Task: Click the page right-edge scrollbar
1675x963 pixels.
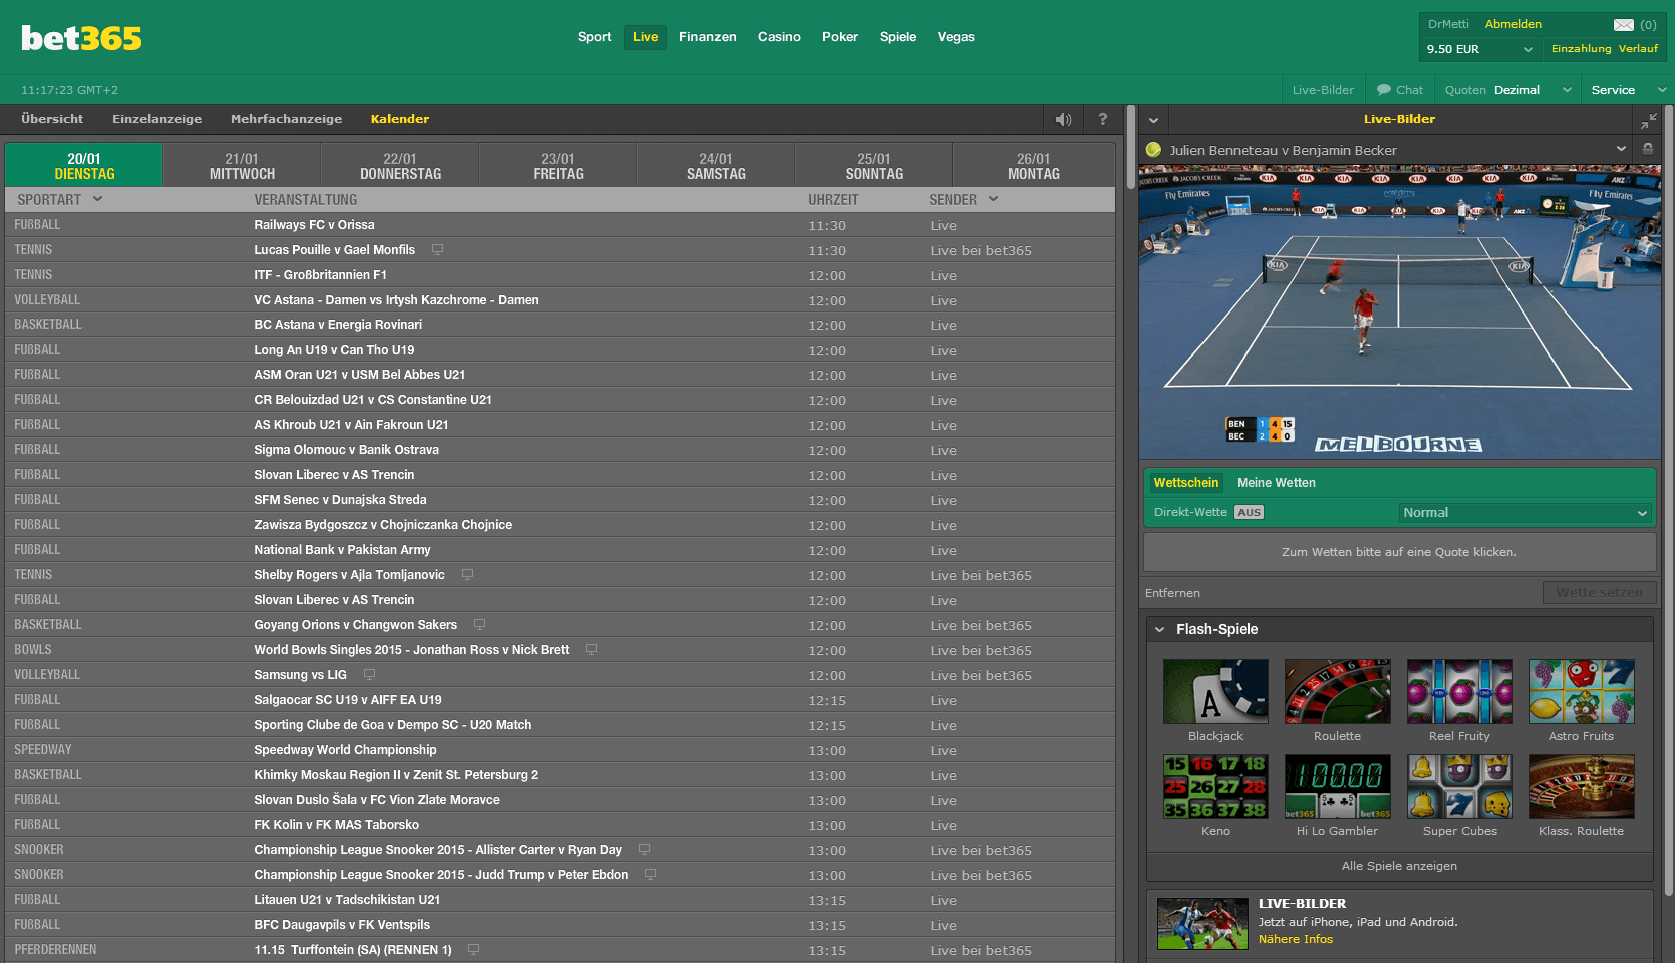Action: pyautogui.click(x=1668, y=500)
